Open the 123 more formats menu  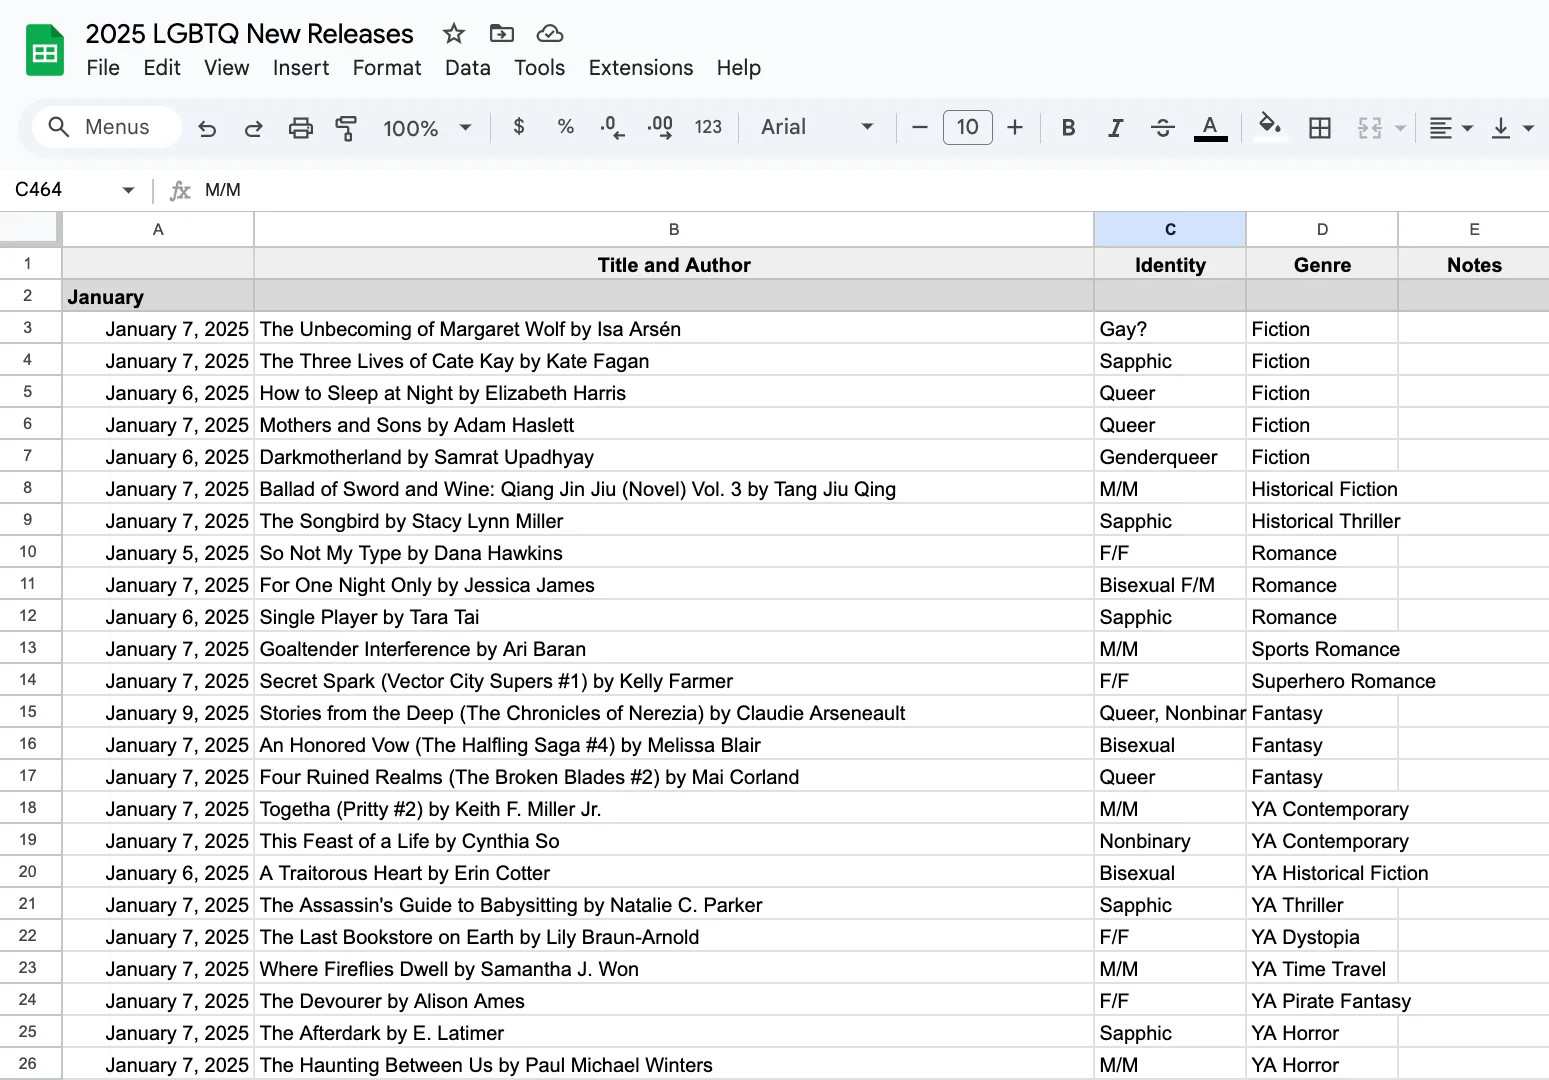point(708,127)
